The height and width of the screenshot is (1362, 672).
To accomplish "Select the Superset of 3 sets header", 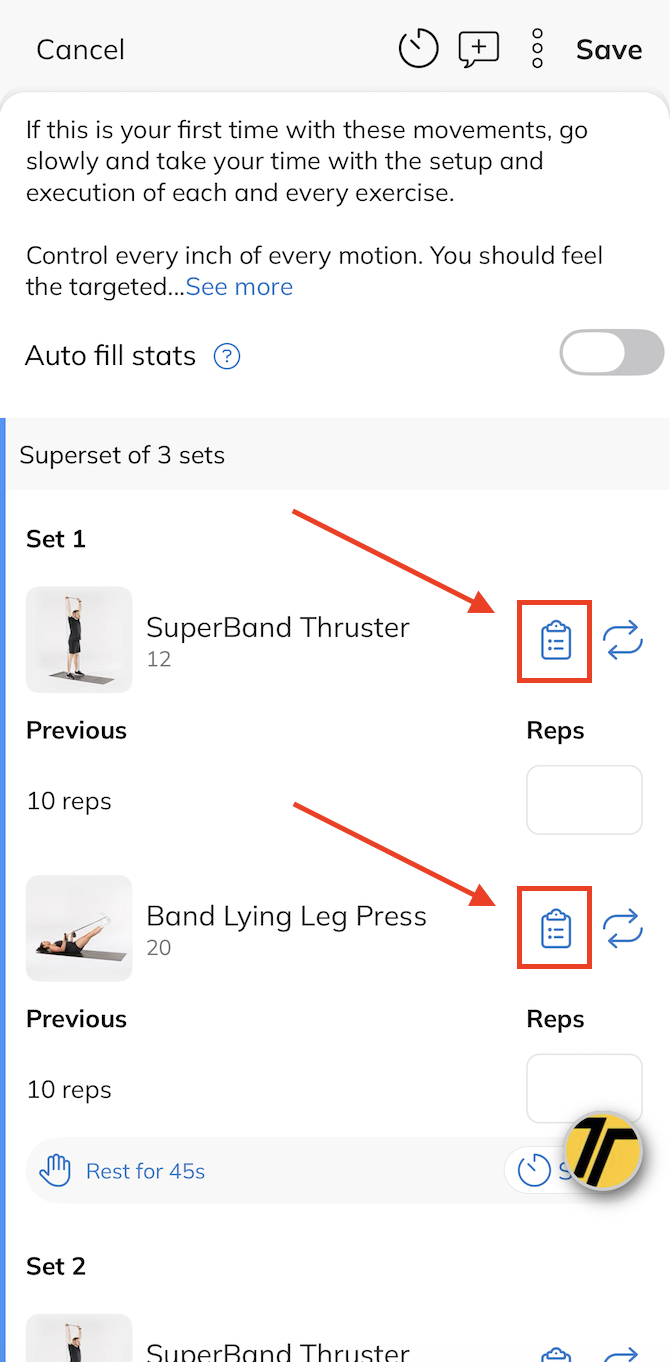I will (x=122, y=455).
